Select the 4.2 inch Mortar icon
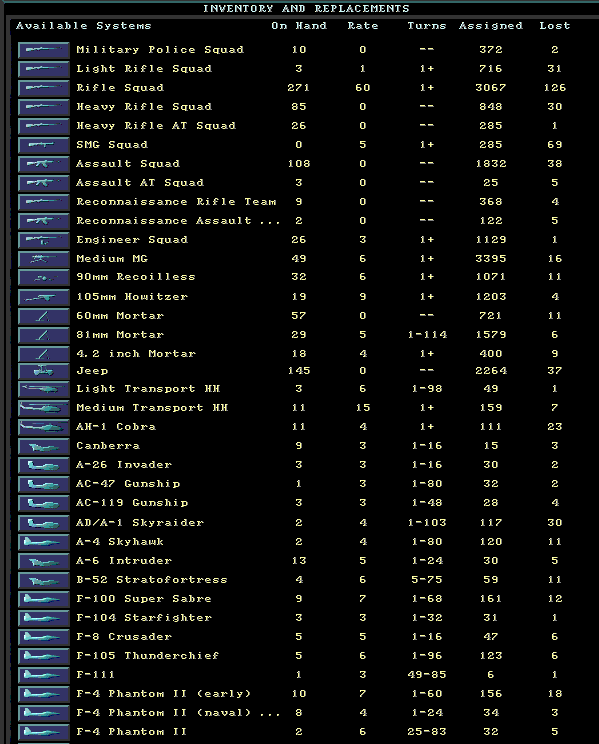The width and height of the screenshot is (599, 744). click(44, 354)
